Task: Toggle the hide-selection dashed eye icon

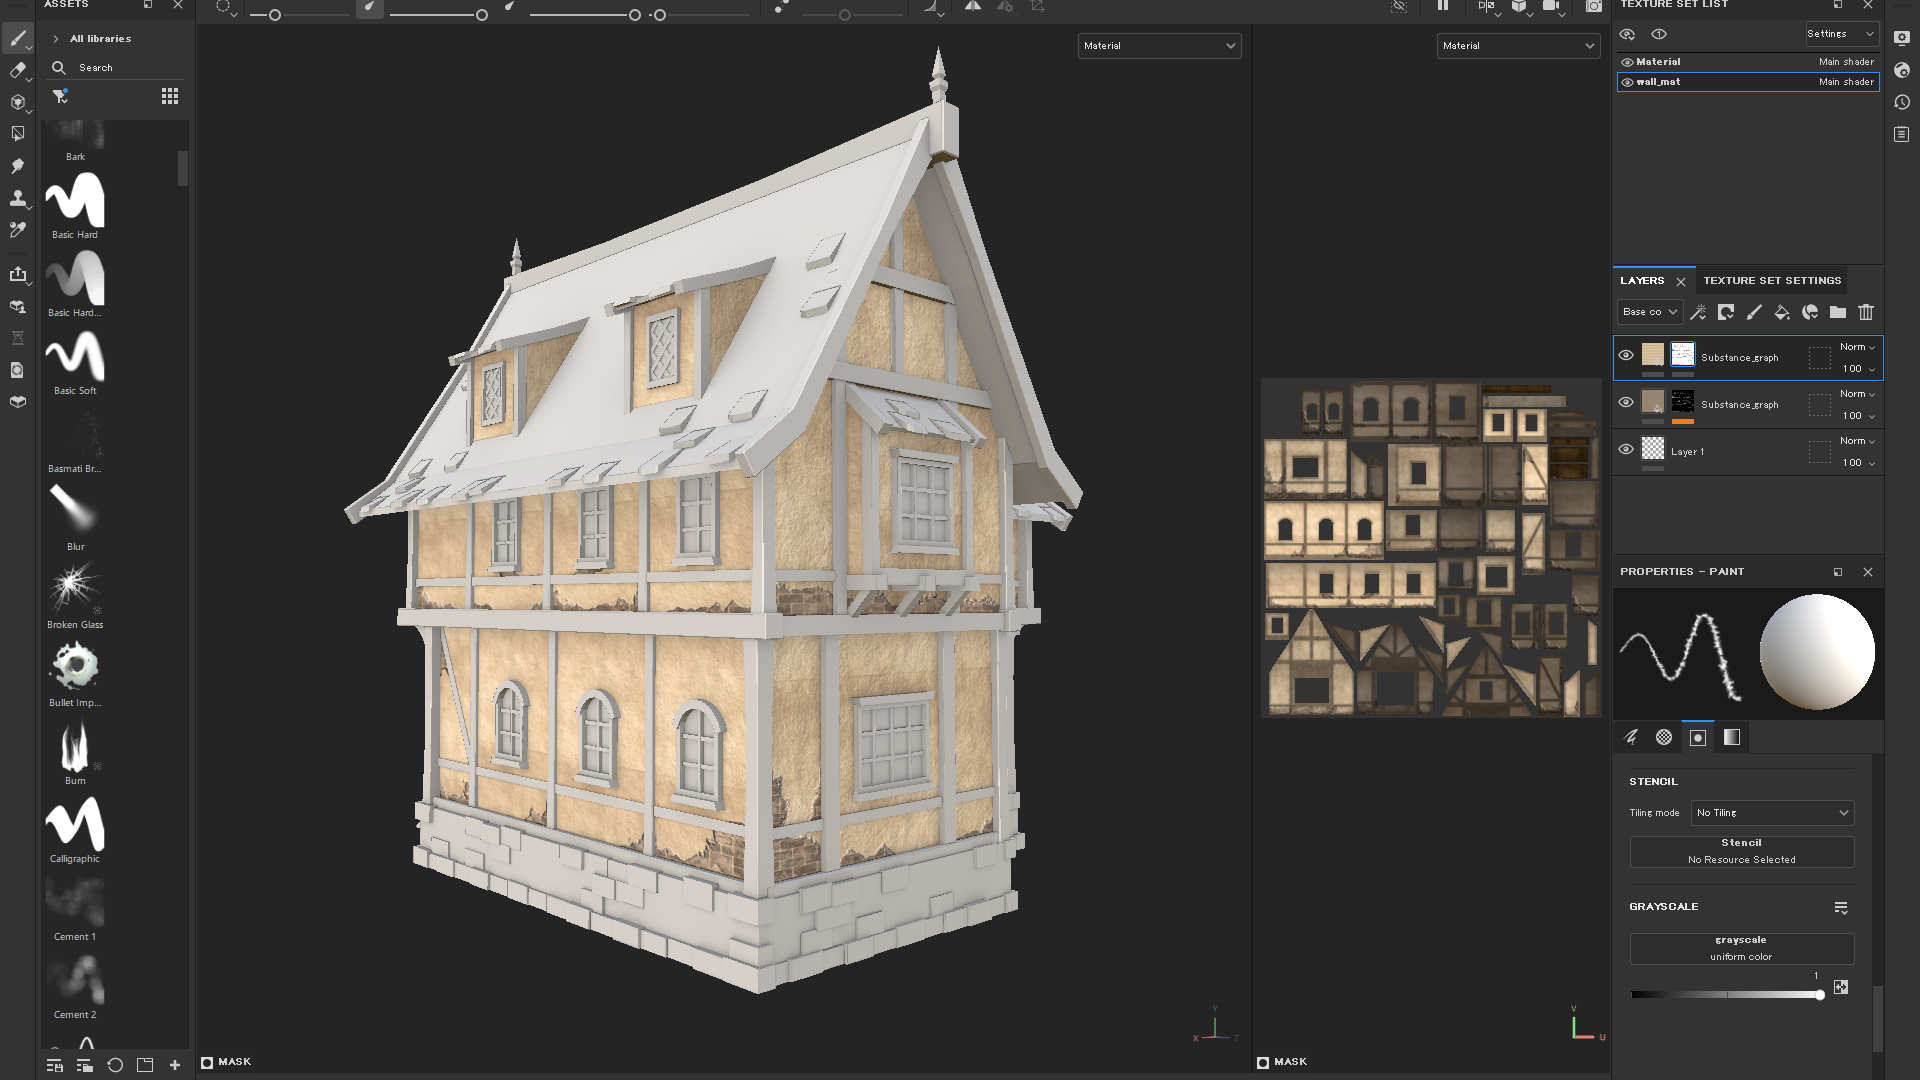Action: click(x=1399, y=6)
